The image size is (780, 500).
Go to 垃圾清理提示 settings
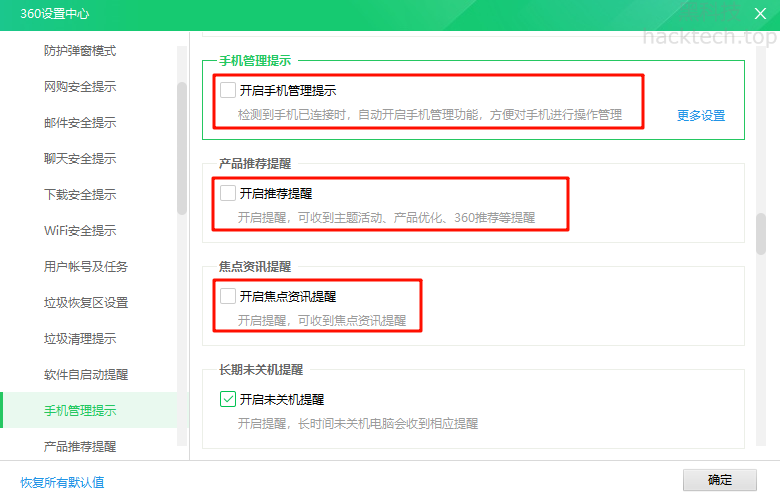[x=80, y=339]
